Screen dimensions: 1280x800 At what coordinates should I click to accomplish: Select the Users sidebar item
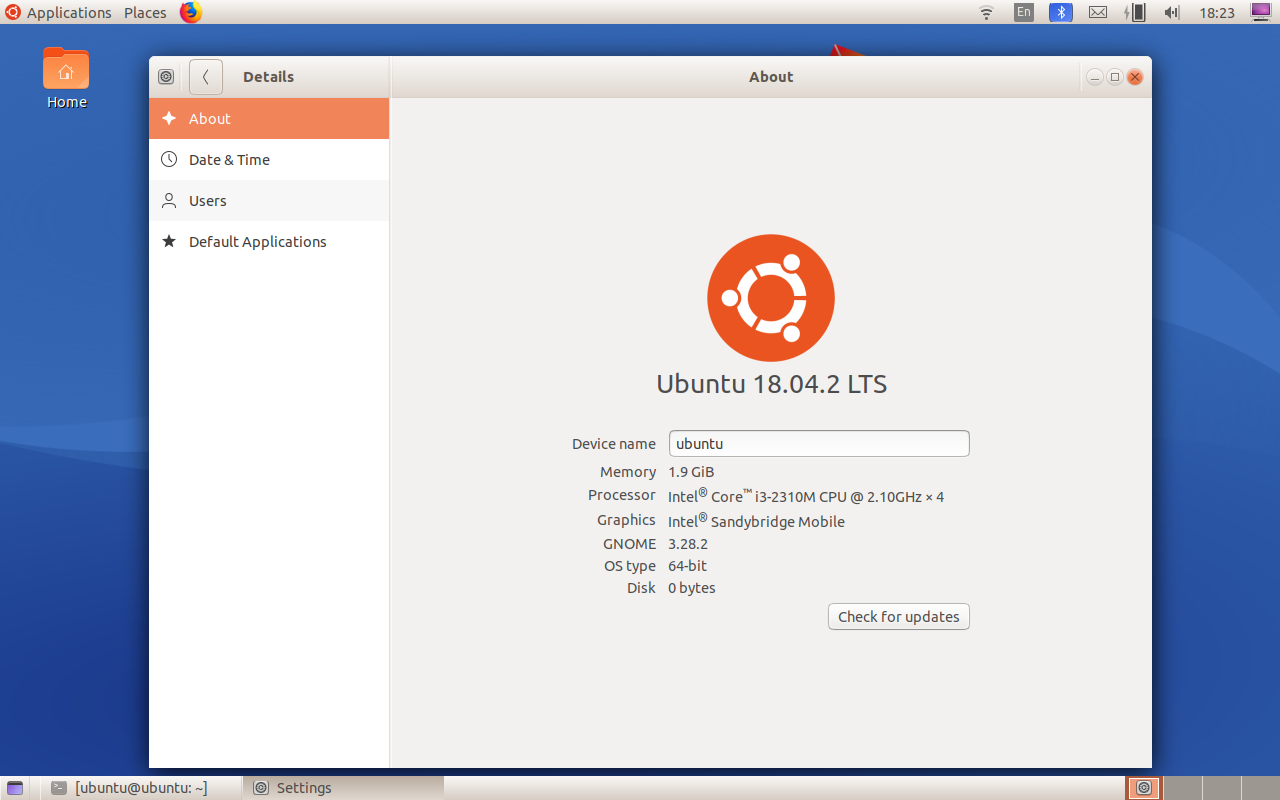click(x=208, y=201)
